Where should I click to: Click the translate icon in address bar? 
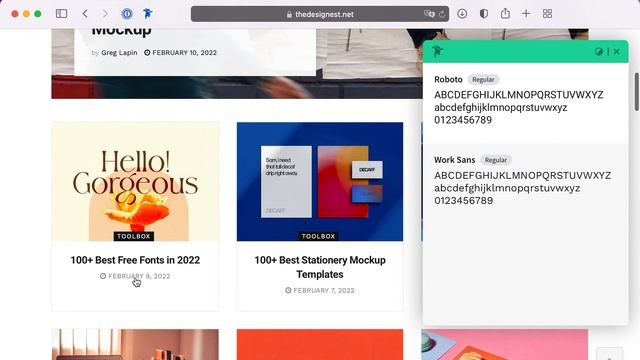click(x=429, y=14)
